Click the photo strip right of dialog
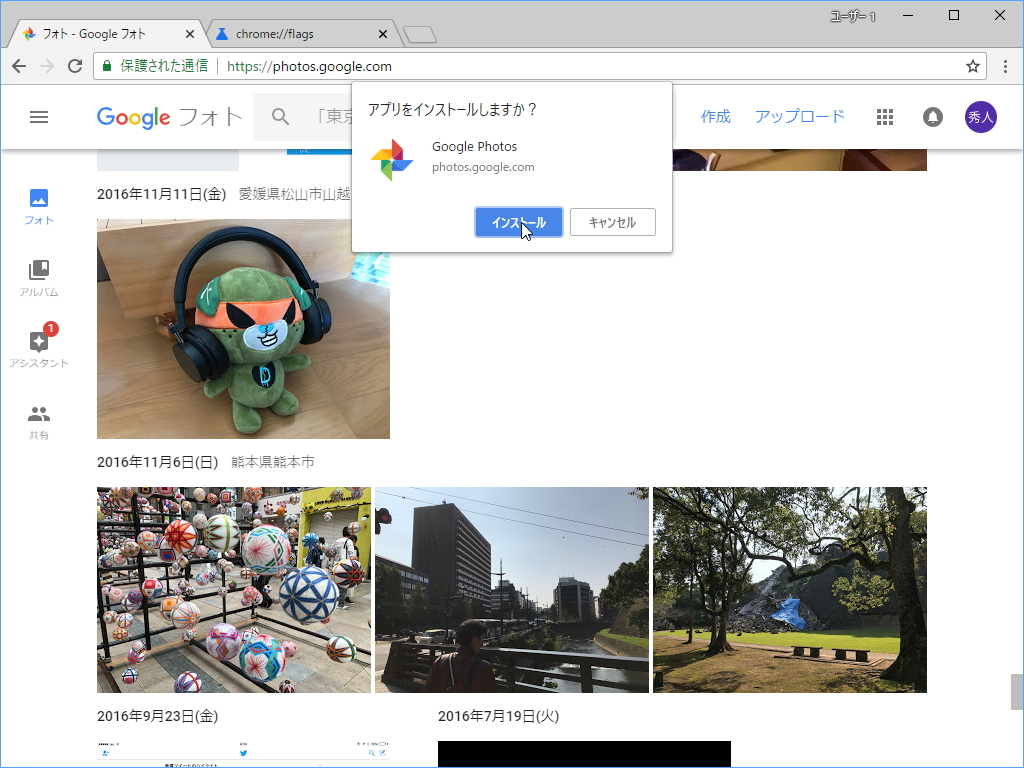 coord(799,160)
